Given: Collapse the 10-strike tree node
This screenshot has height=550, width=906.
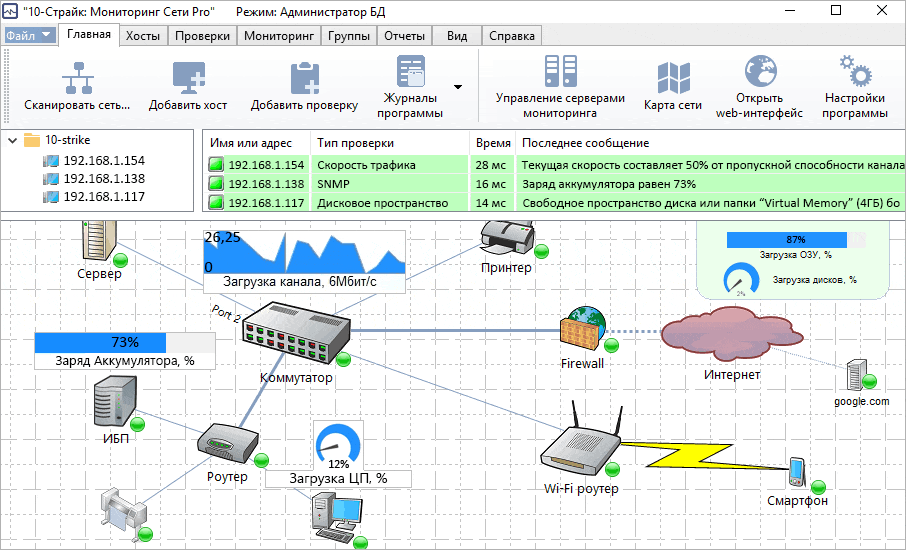Looking at the screenshot, I should point(12,141).
